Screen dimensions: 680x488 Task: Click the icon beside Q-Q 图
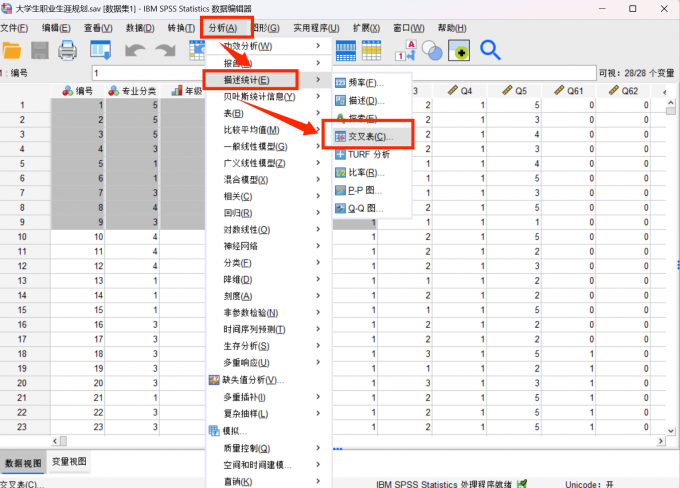pos(340,209)
